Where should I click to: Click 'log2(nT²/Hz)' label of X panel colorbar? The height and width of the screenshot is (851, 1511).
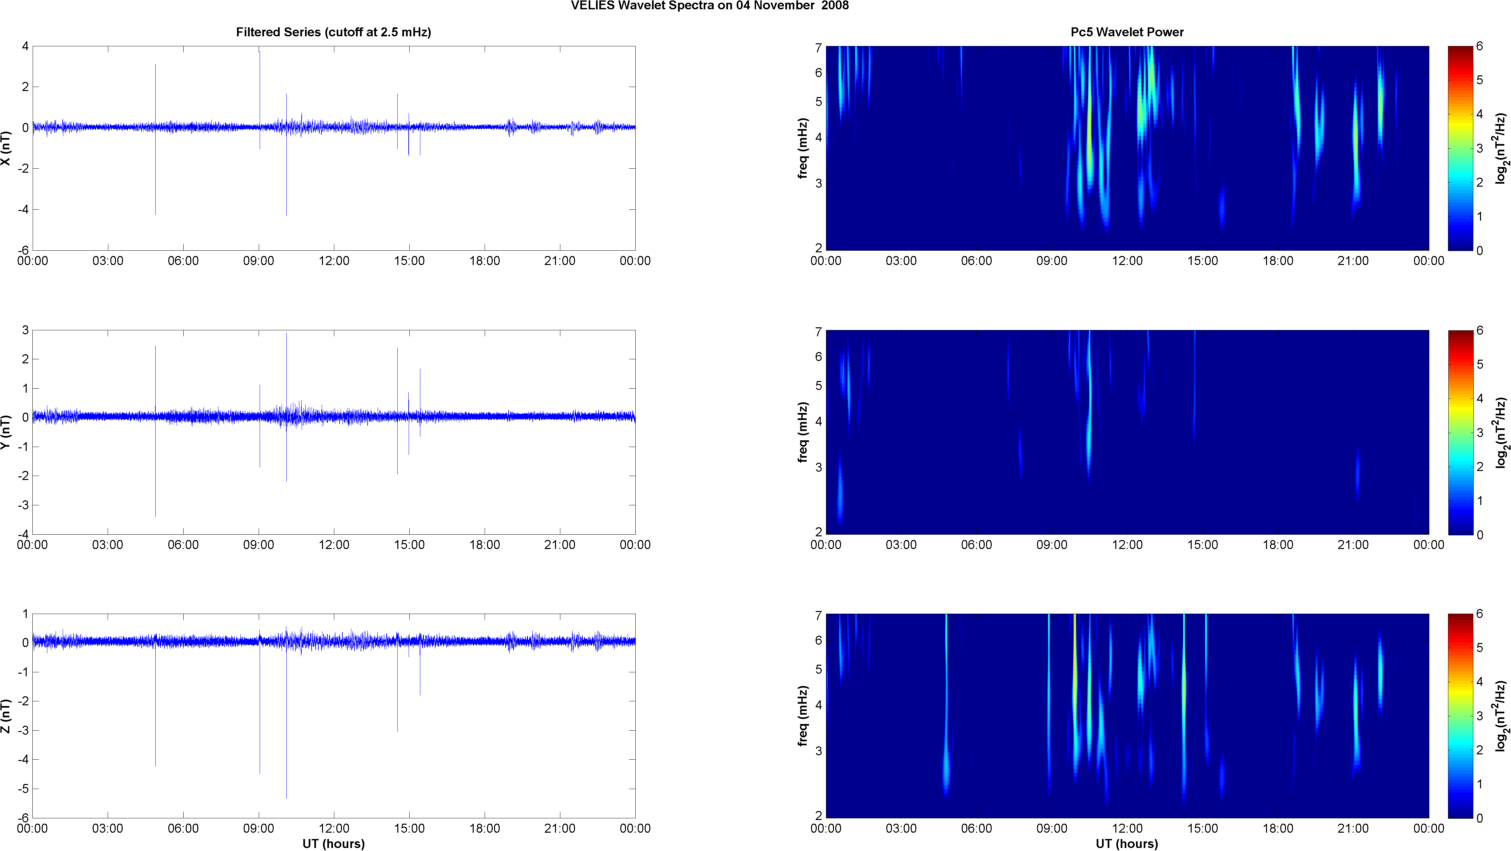[1502, 148]
